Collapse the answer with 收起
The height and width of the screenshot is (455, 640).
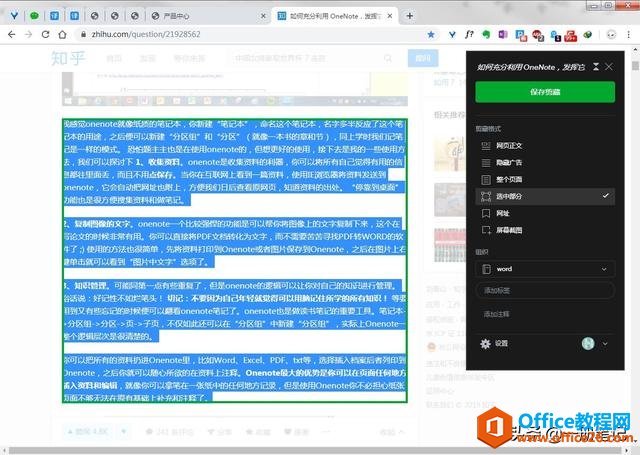pyautogui.click(x=392, y=432)
